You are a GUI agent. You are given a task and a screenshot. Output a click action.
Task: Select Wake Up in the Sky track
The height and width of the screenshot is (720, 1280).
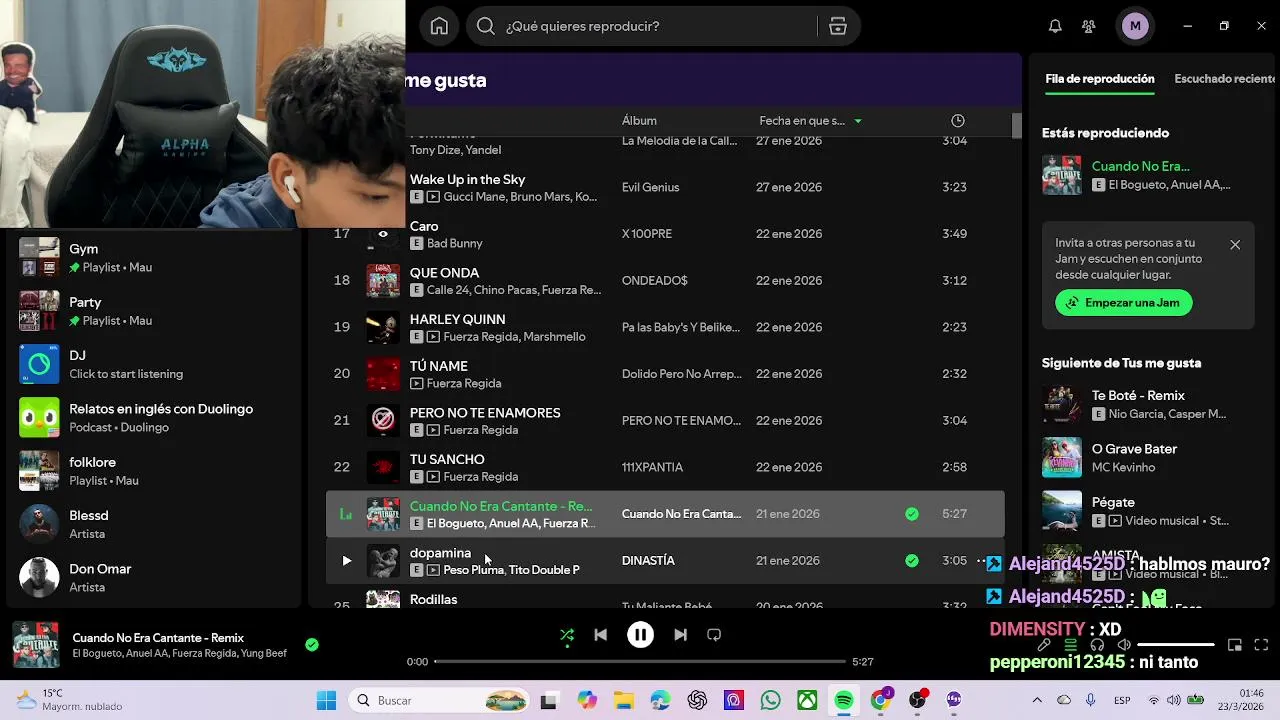click(467, 180)
